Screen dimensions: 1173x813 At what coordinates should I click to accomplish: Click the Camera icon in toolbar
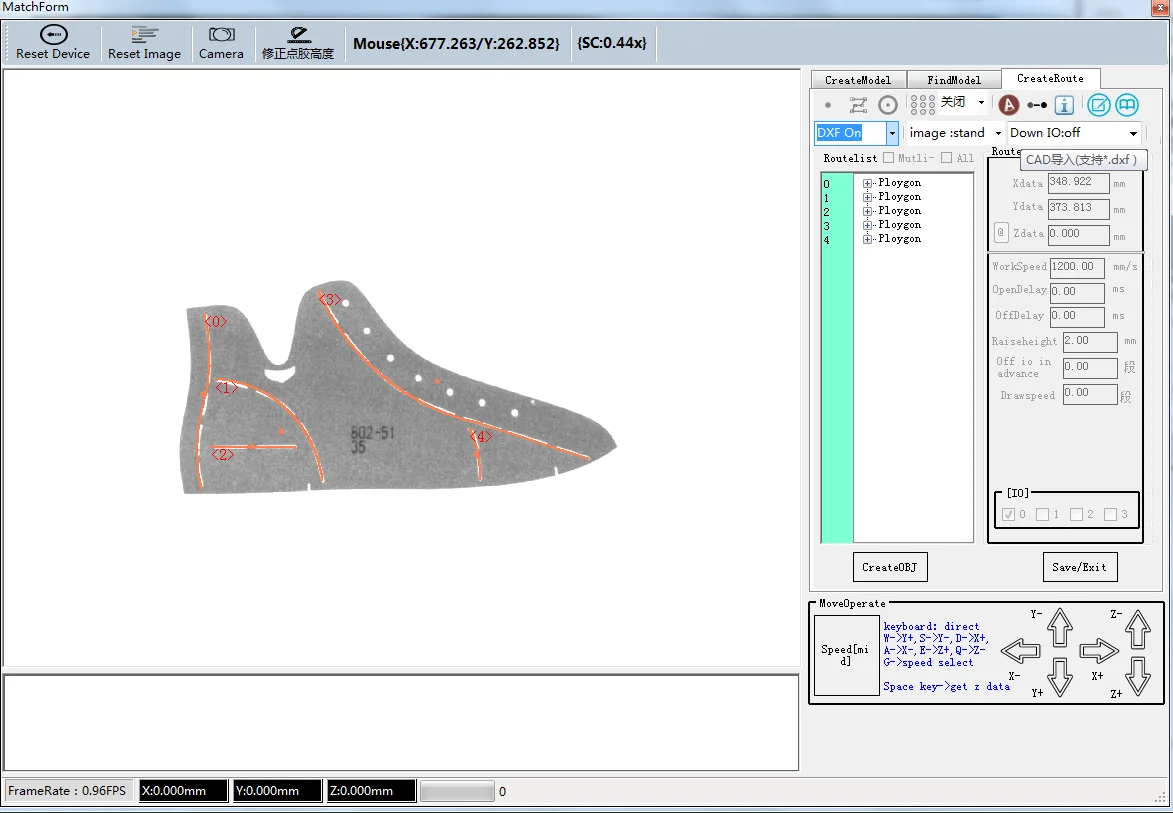(x=221, y=35)
